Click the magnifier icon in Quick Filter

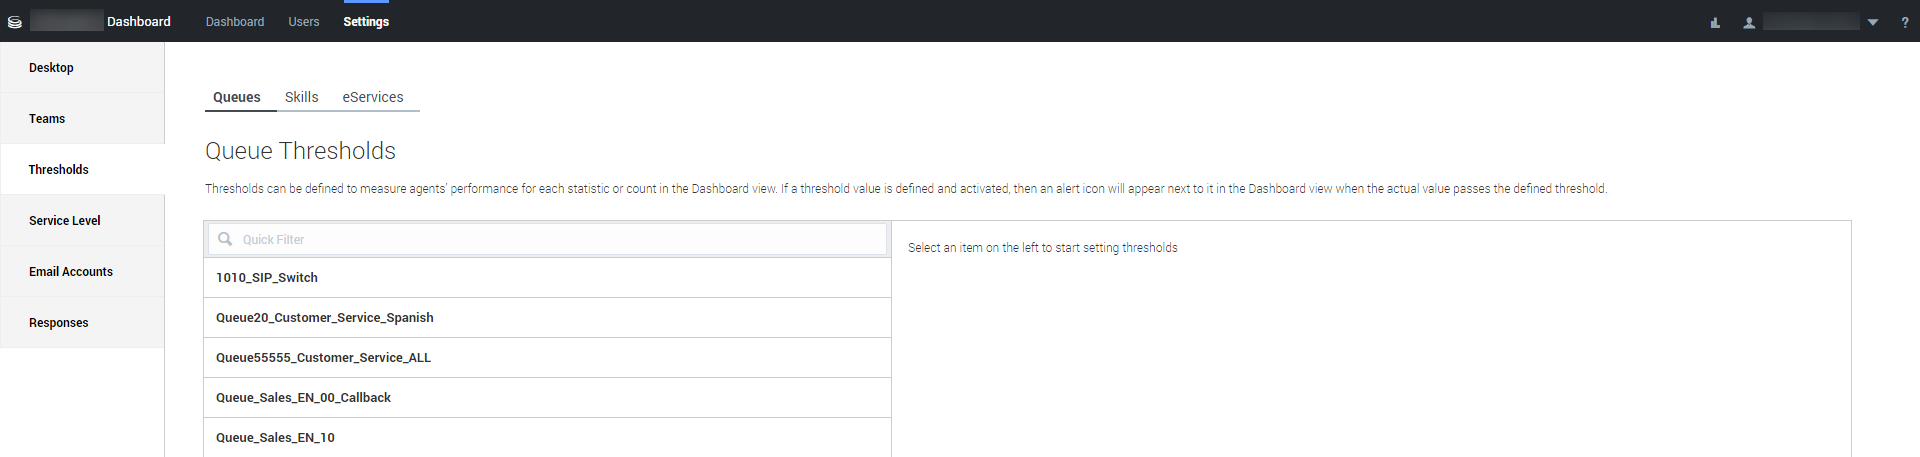pyautogui.click(x=225, y=239)
